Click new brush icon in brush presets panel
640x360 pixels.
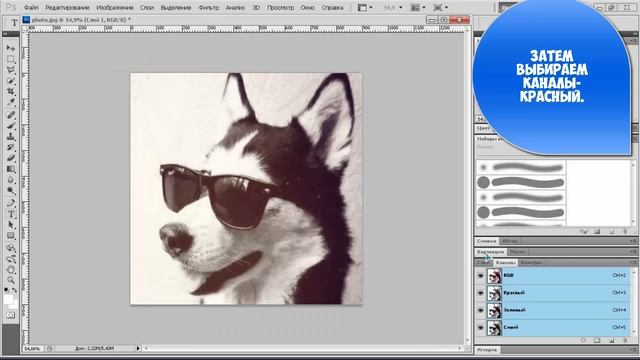coord(611,231)
